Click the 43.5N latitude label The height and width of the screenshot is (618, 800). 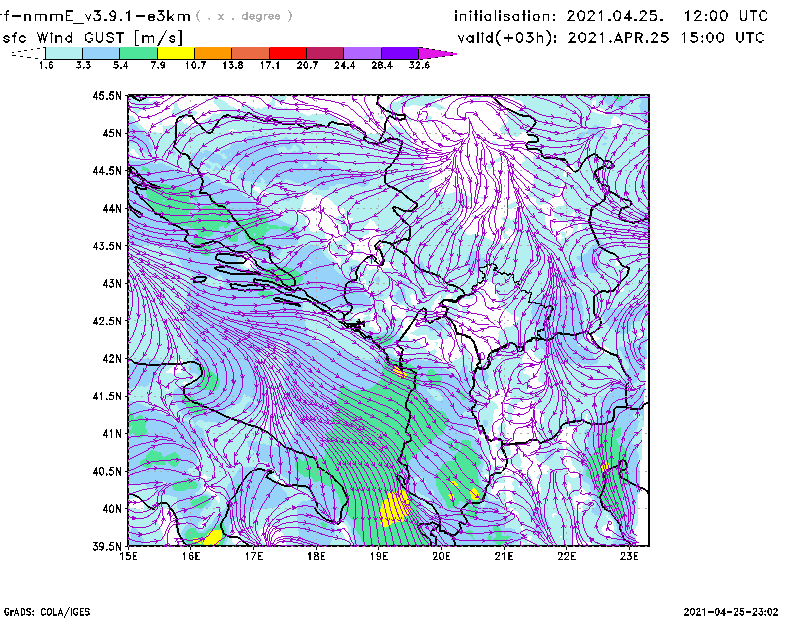(x=107, y=246)
